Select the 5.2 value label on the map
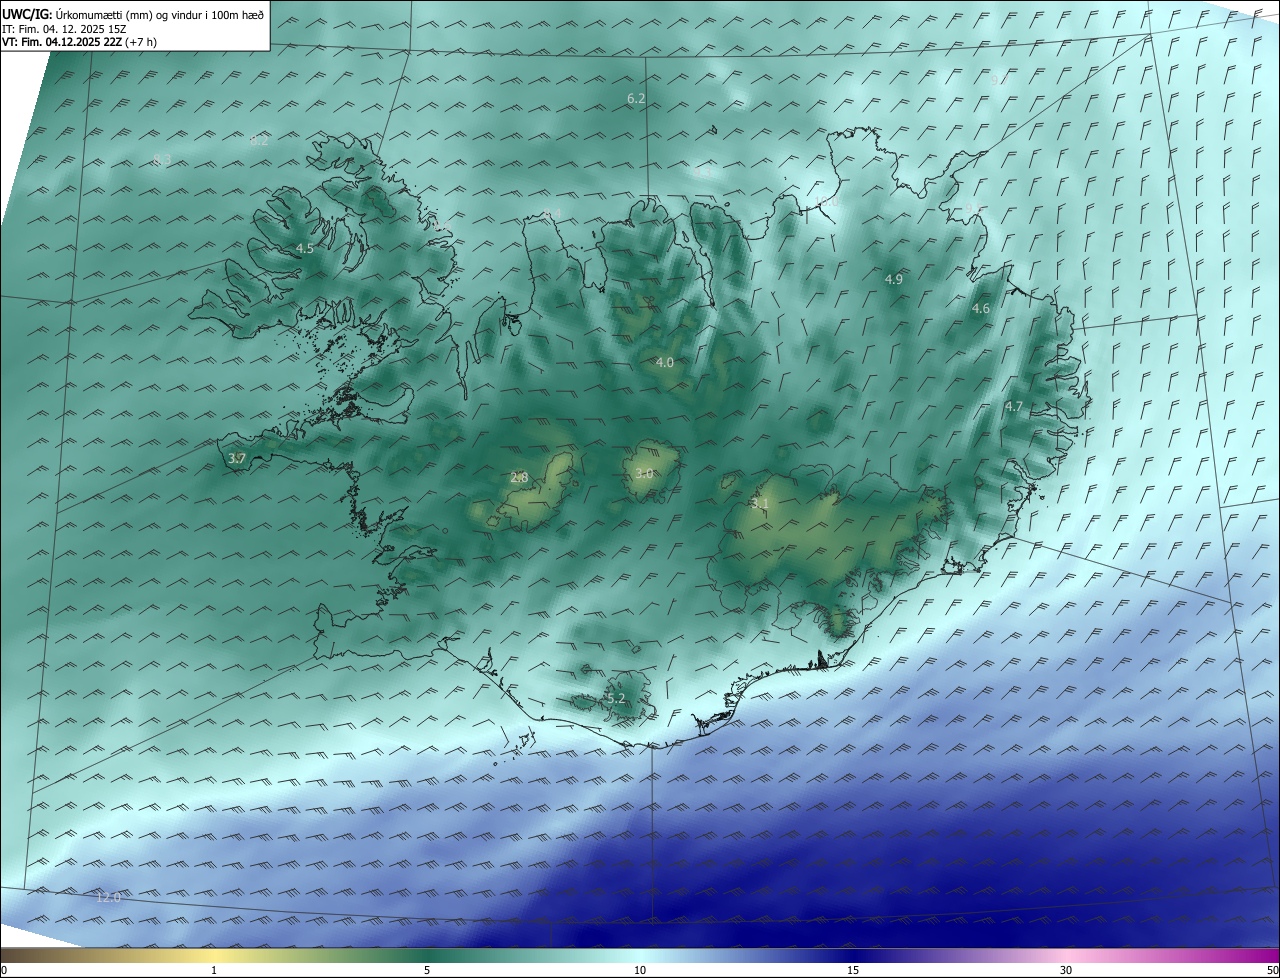This screenshot has width=1280, height=978. click(x=616, y=698)
